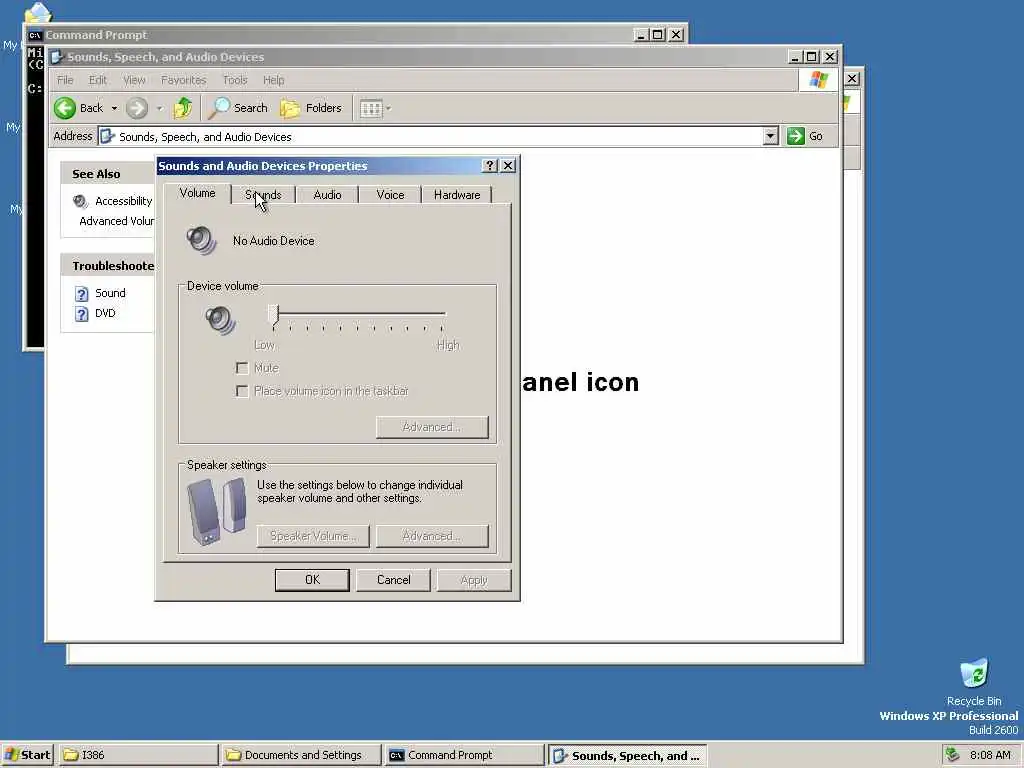
Task: Open the Forward history dropdown arrow
Action: tap(159, 108)
